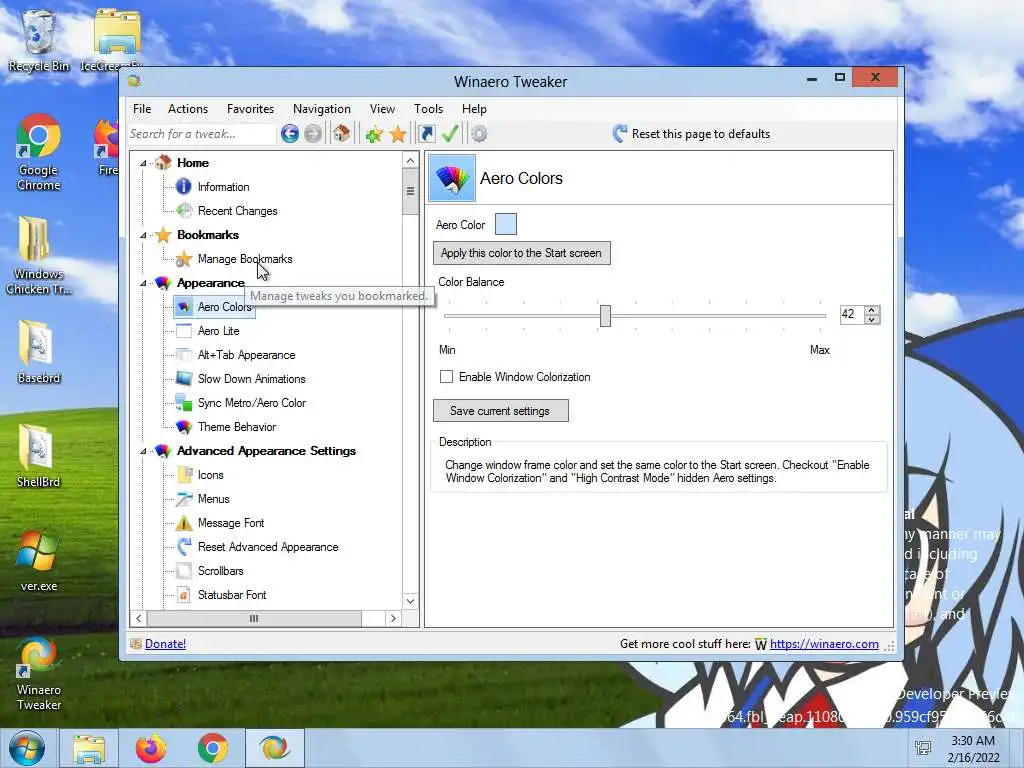
Task: Click the Back navigation arrow in toolbar
Action: [x=290, y=134]
